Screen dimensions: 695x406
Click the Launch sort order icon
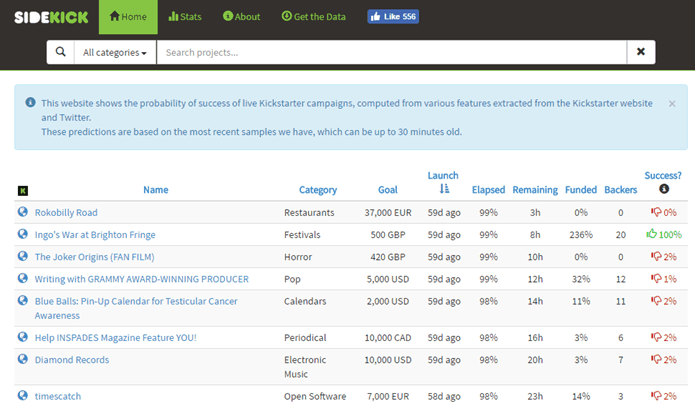444,189
